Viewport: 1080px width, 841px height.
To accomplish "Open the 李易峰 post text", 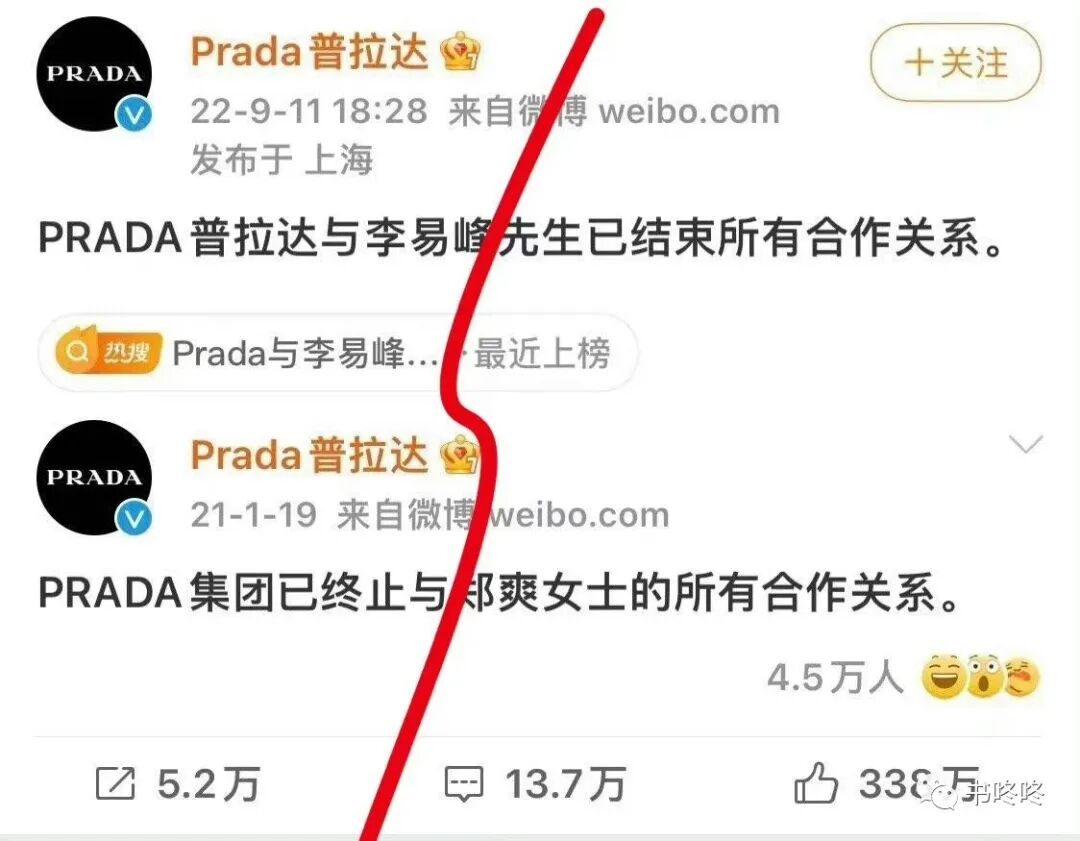I will pos(521,237).
